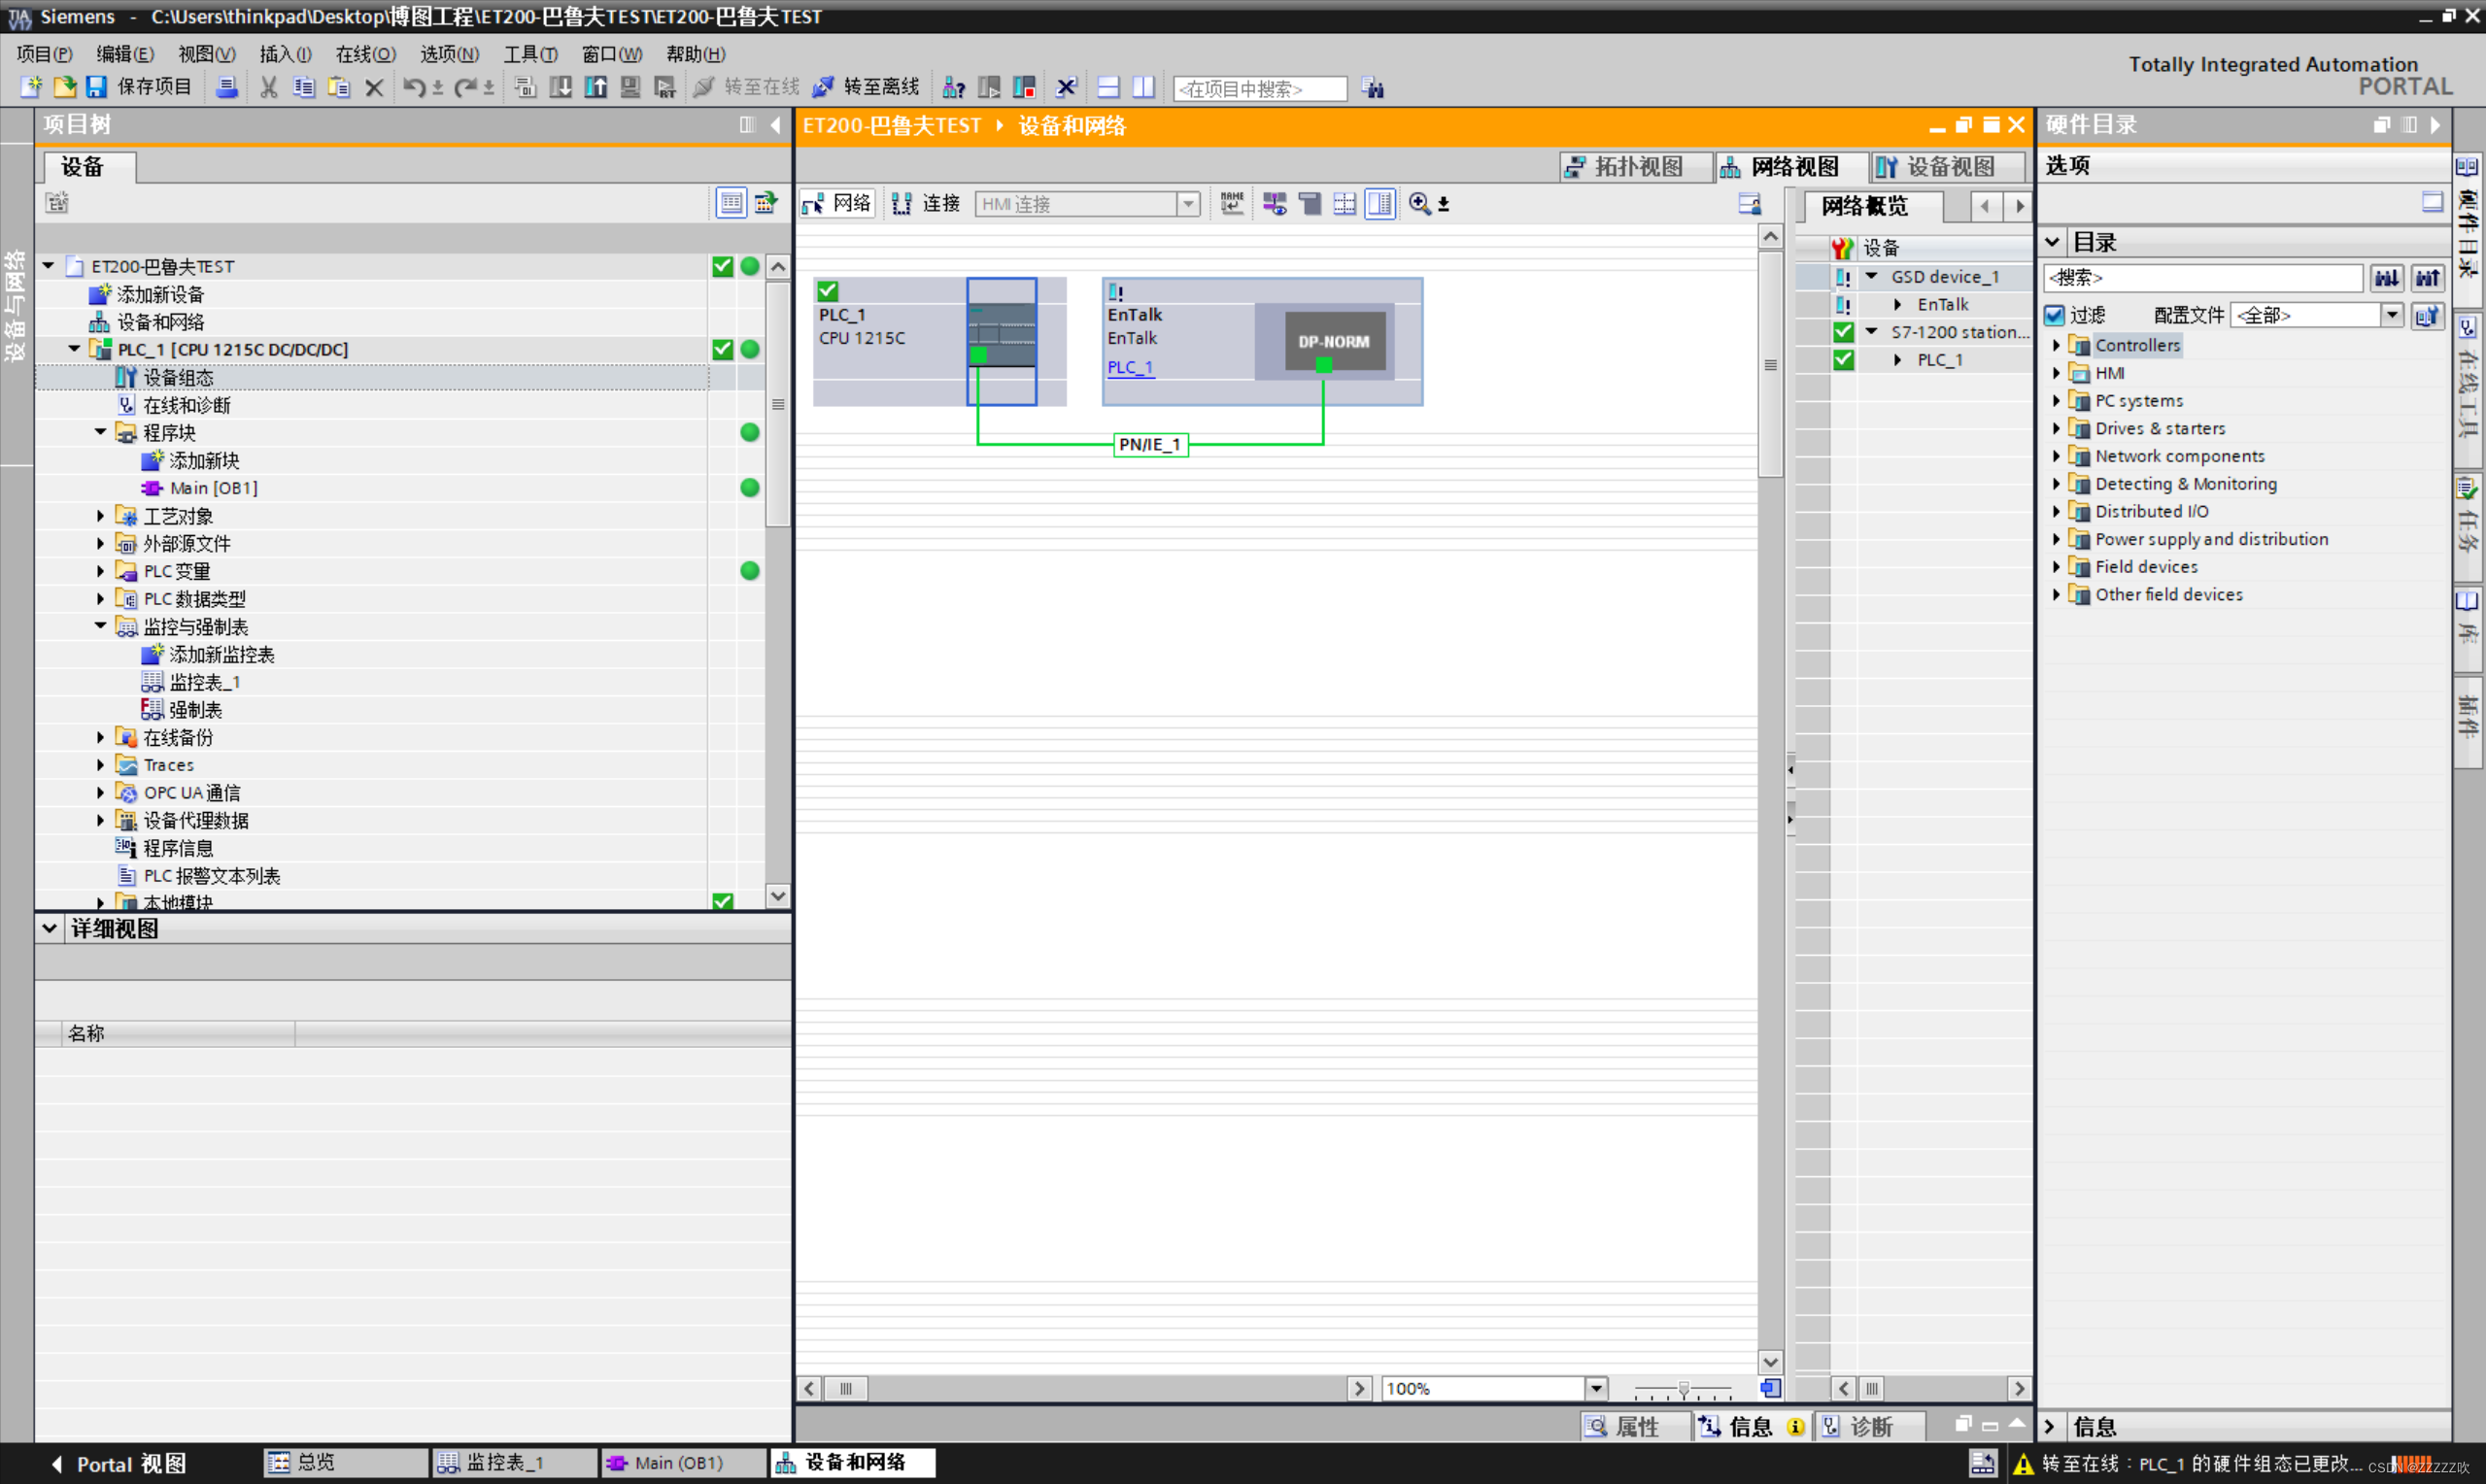Select 强制表 in project tree
Viewport: 2486px width, 1484px height.
[x=195, y=709]
